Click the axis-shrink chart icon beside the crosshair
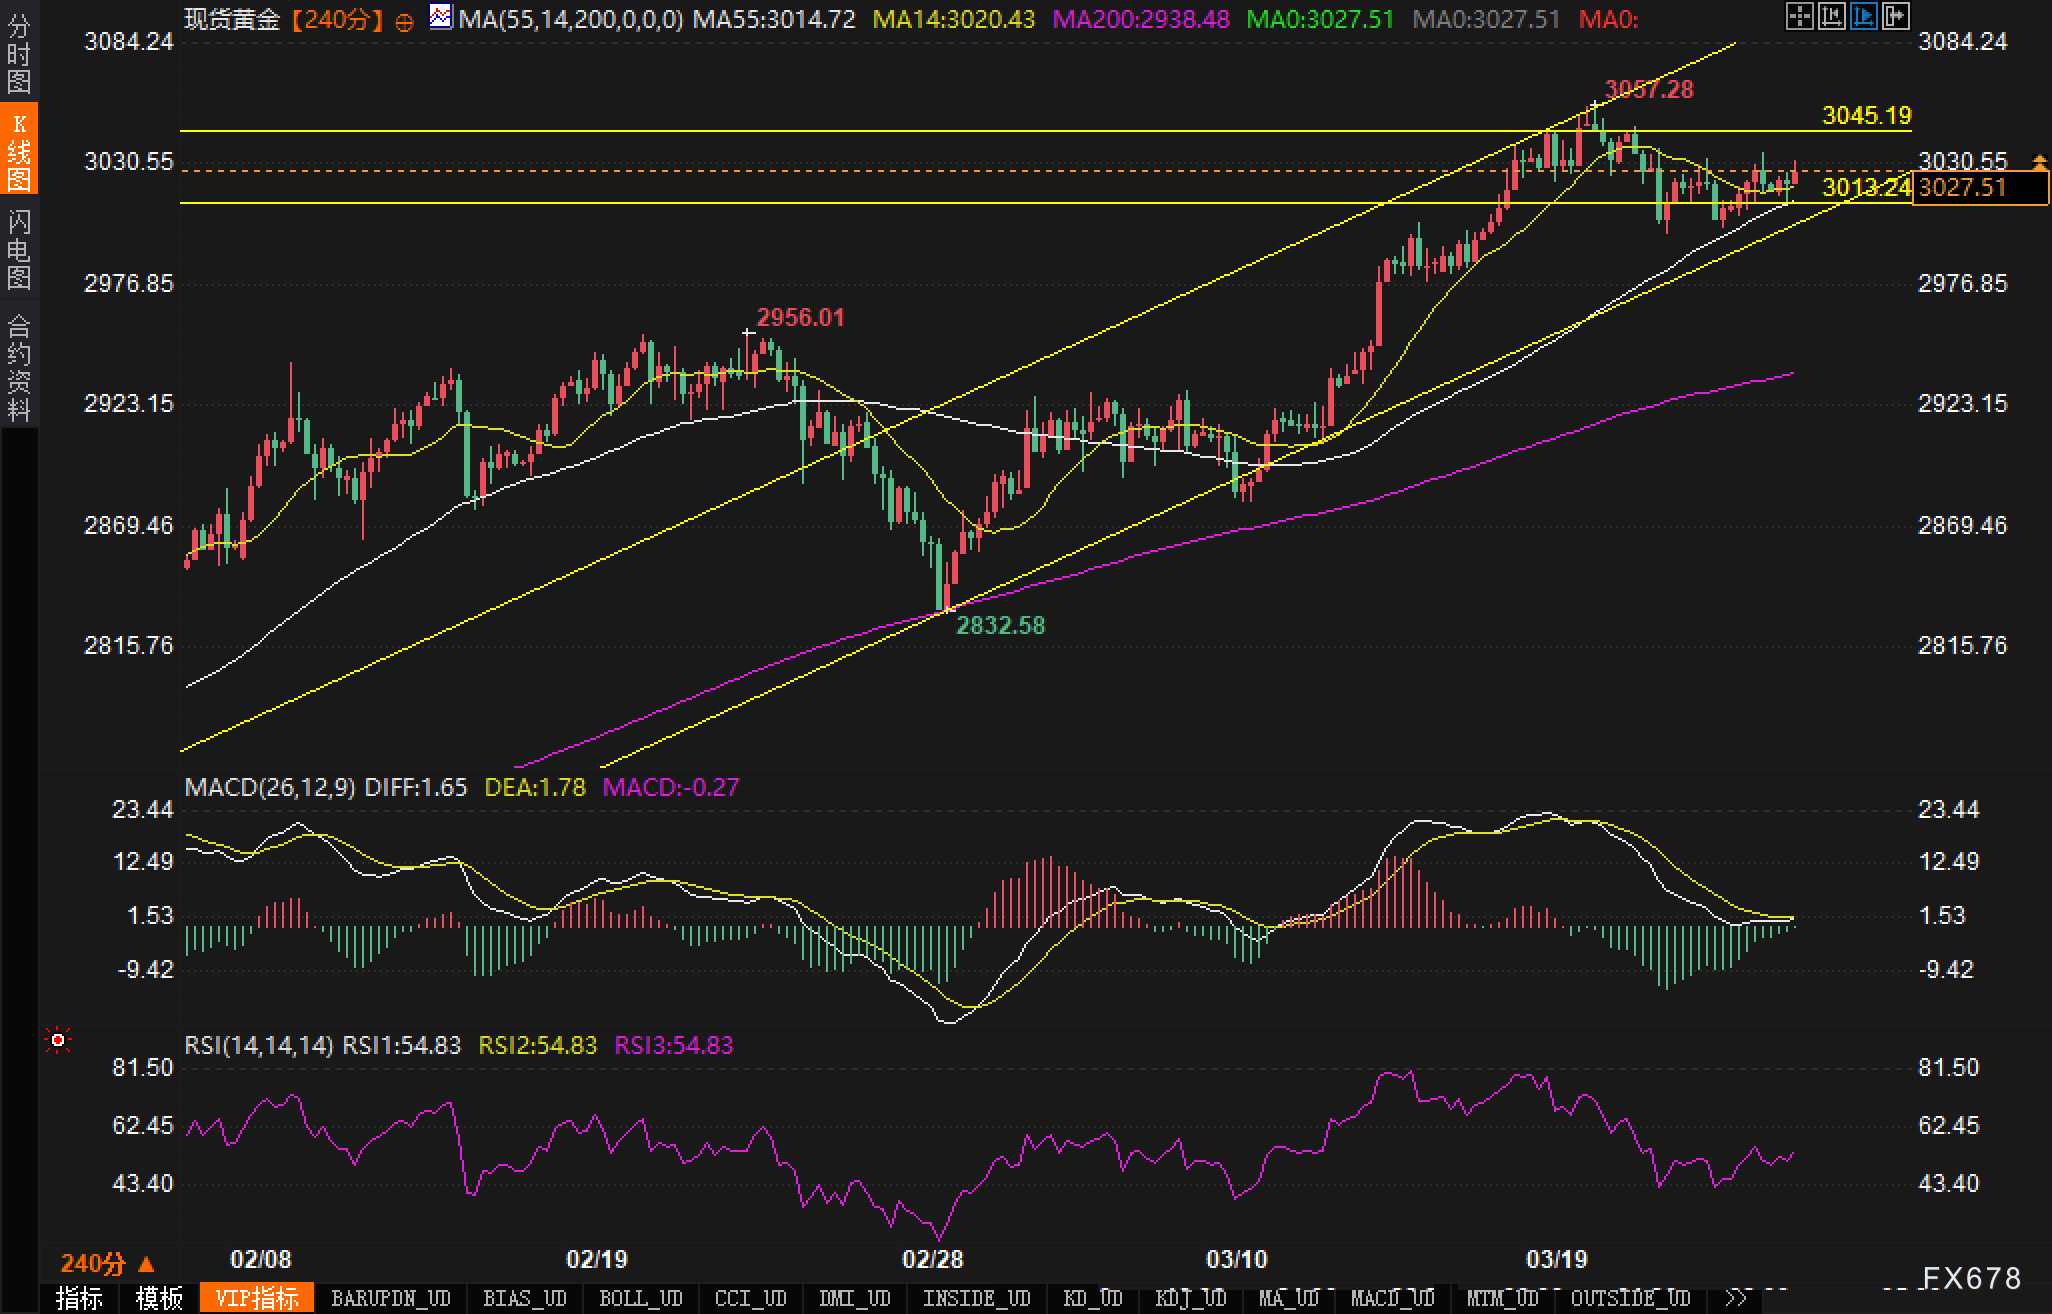2052x1314 pixels. pyautogui.click(x=1831, y=16)
